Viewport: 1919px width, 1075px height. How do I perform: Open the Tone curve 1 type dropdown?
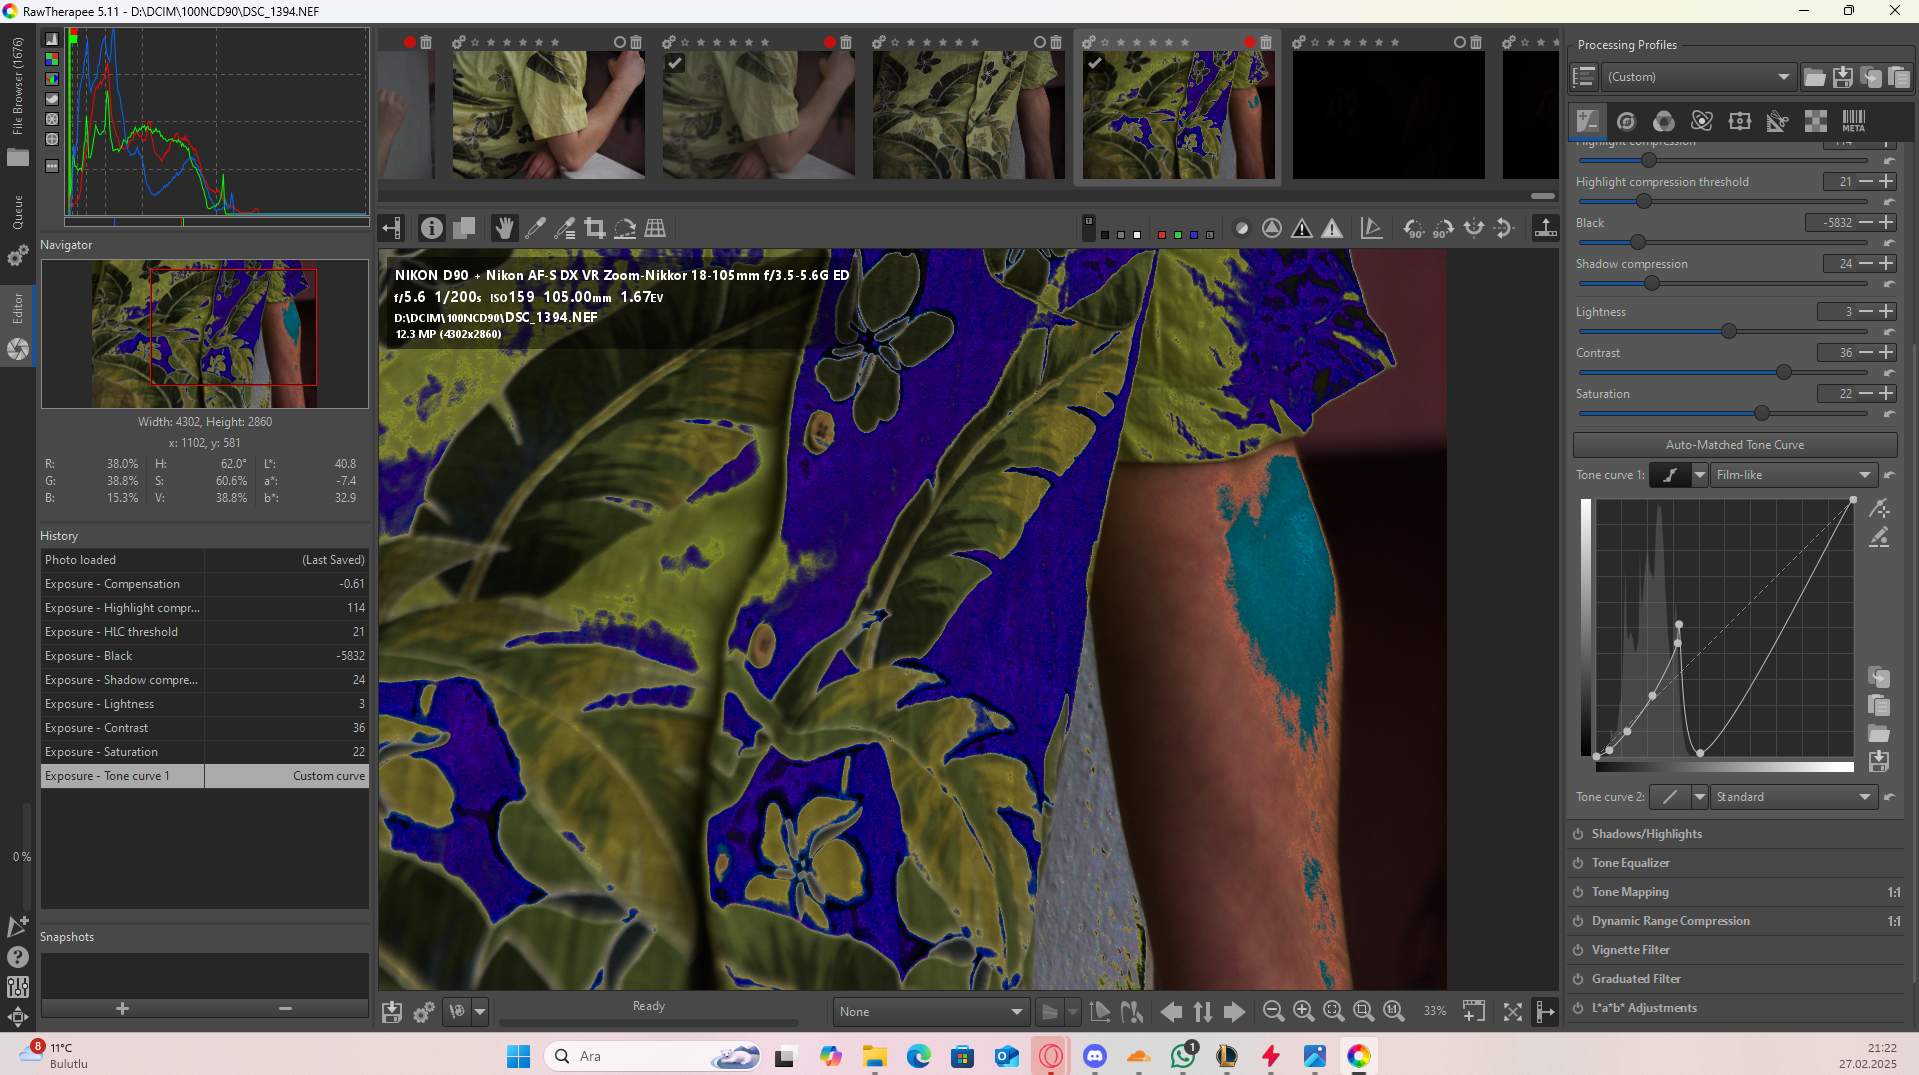1699,475
